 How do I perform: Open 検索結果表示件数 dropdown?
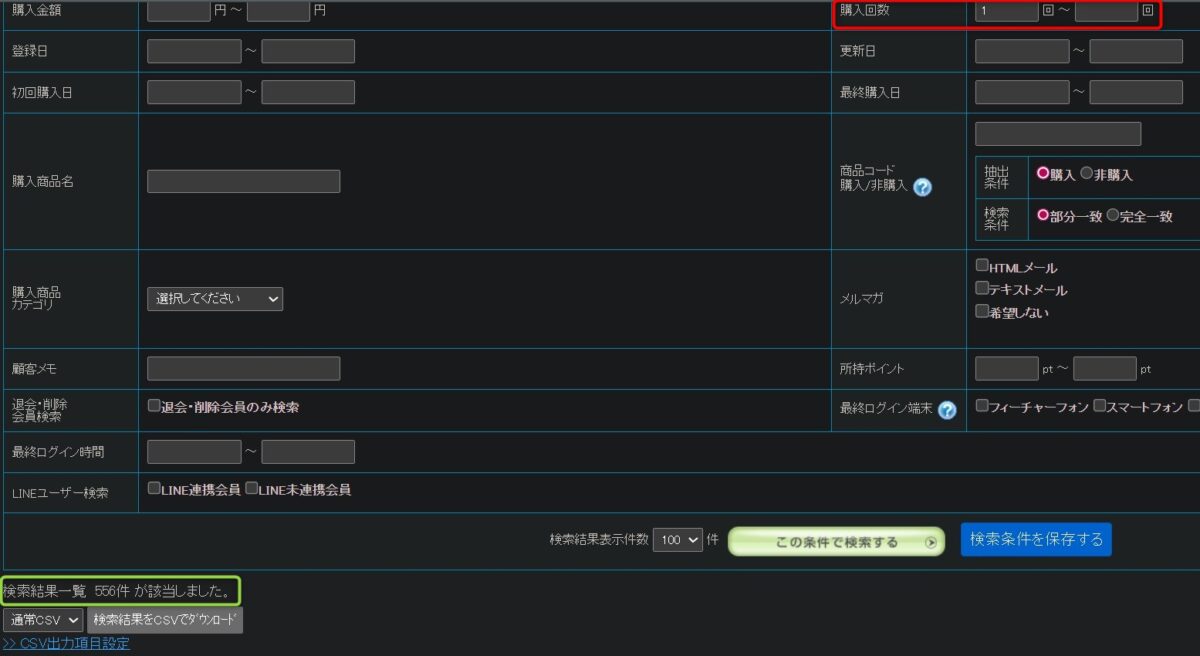click(678, 540)
